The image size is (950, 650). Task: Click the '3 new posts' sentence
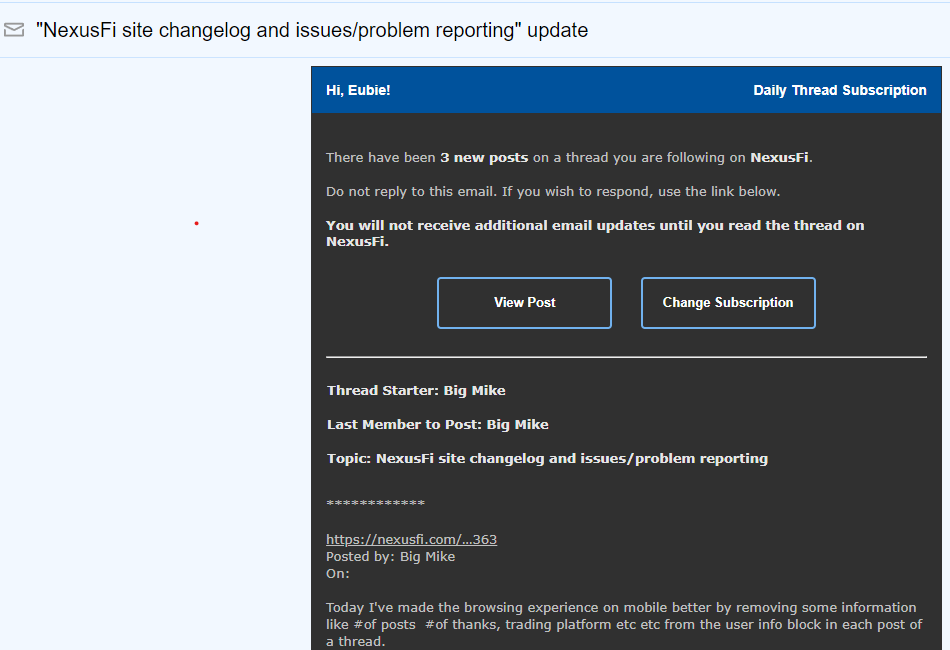tap(569, 158)
